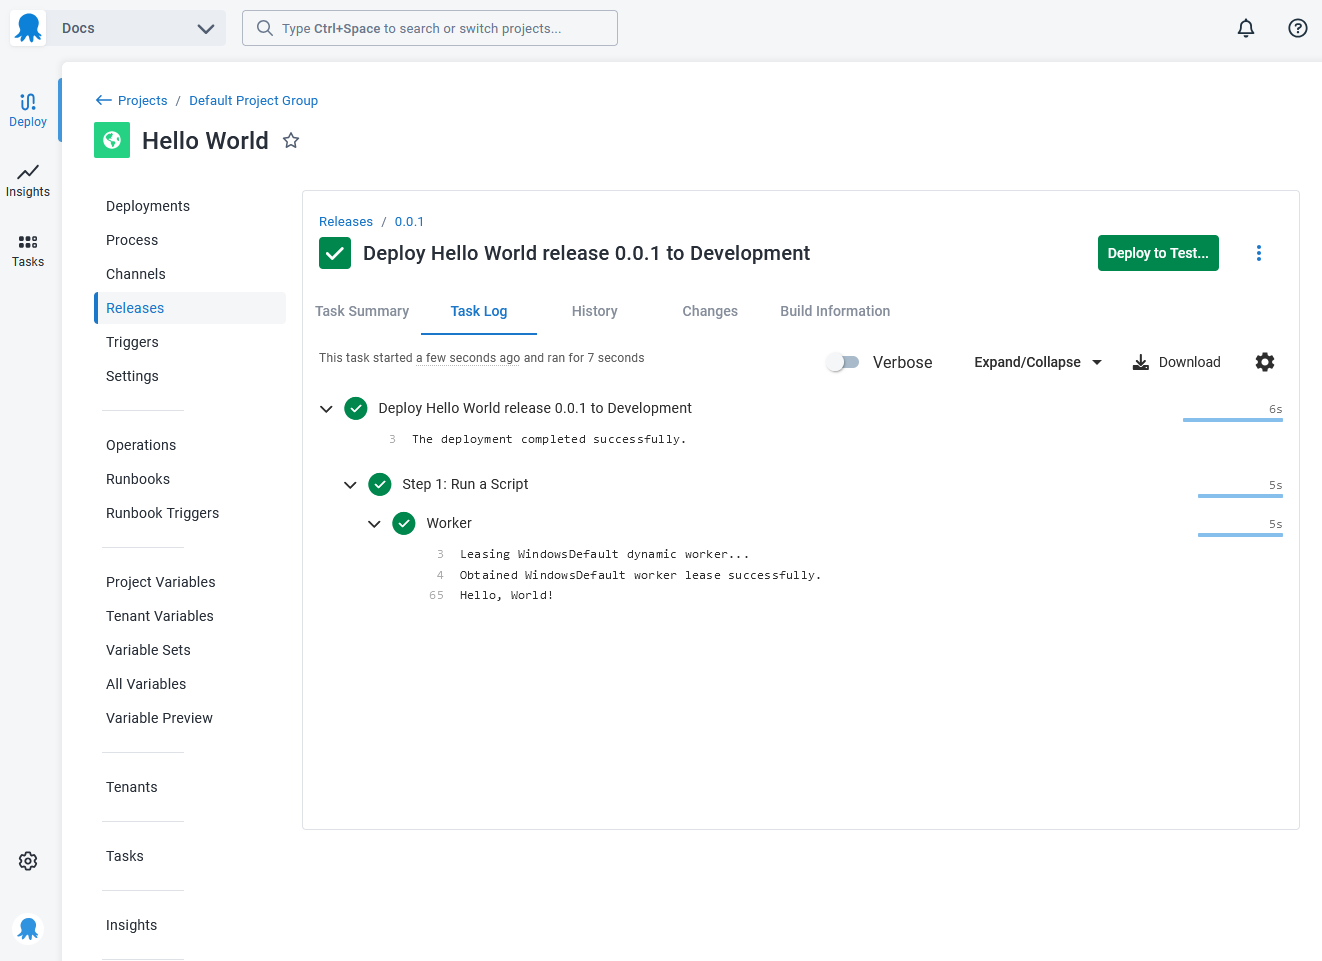Switch to the Task Summary tab
Image resolution: width=1322 pixels, height=961 pixels.
[362, 311]
